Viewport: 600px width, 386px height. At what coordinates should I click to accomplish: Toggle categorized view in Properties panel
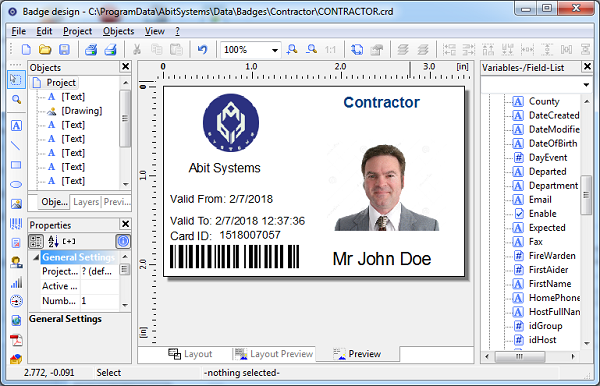[x=36, y=241]
